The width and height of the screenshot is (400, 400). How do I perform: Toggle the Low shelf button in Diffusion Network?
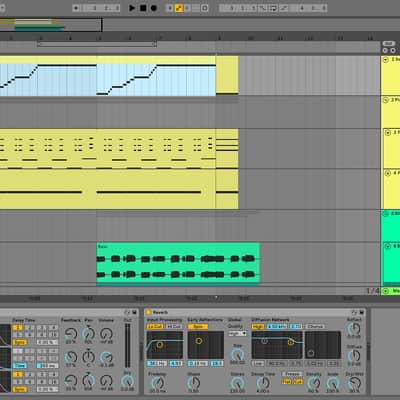tap(258, 363)
